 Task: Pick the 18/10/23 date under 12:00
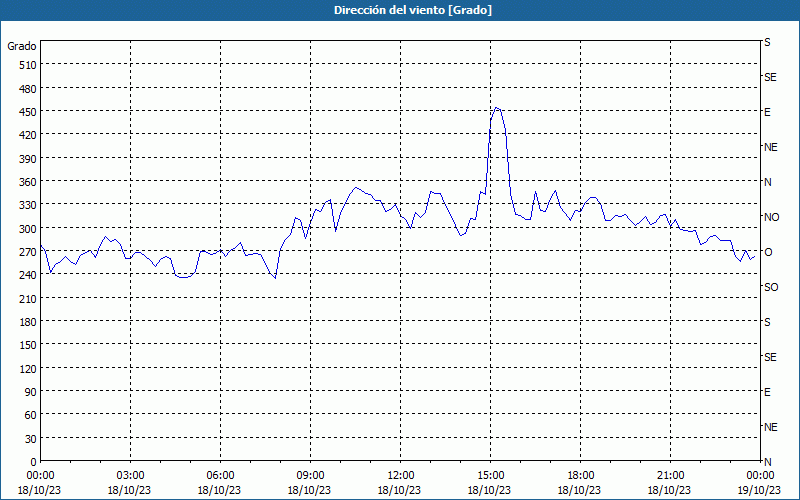coord(399,490)
